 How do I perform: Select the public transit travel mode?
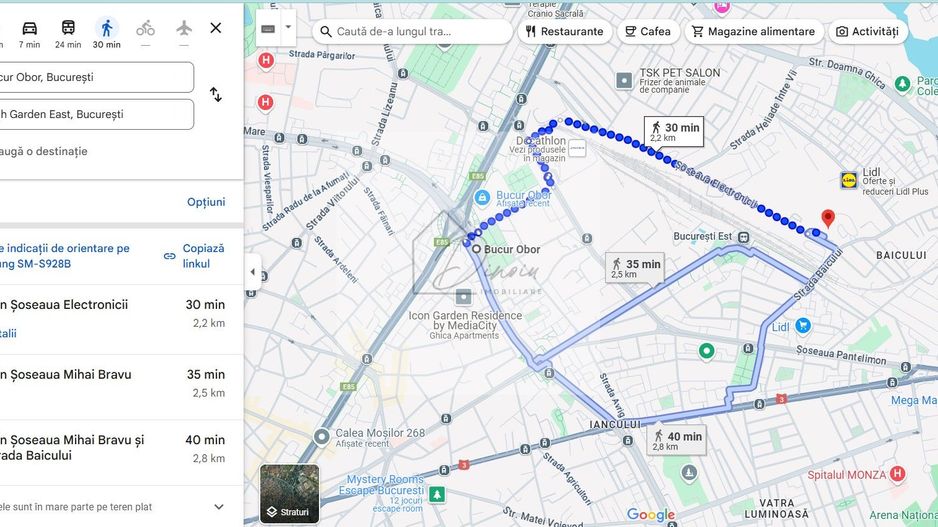(68, 28)
